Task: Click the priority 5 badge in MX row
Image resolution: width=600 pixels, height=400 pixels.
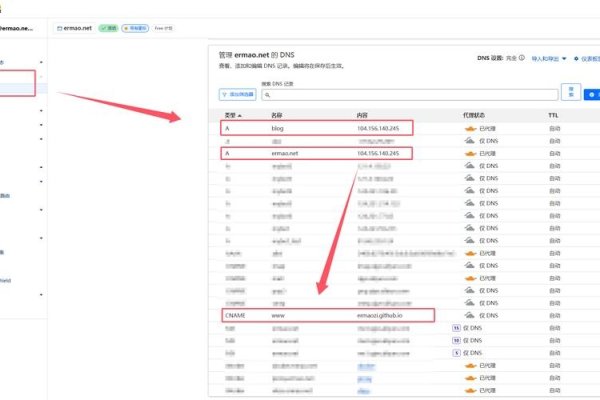Action: [x=456, y=353]
